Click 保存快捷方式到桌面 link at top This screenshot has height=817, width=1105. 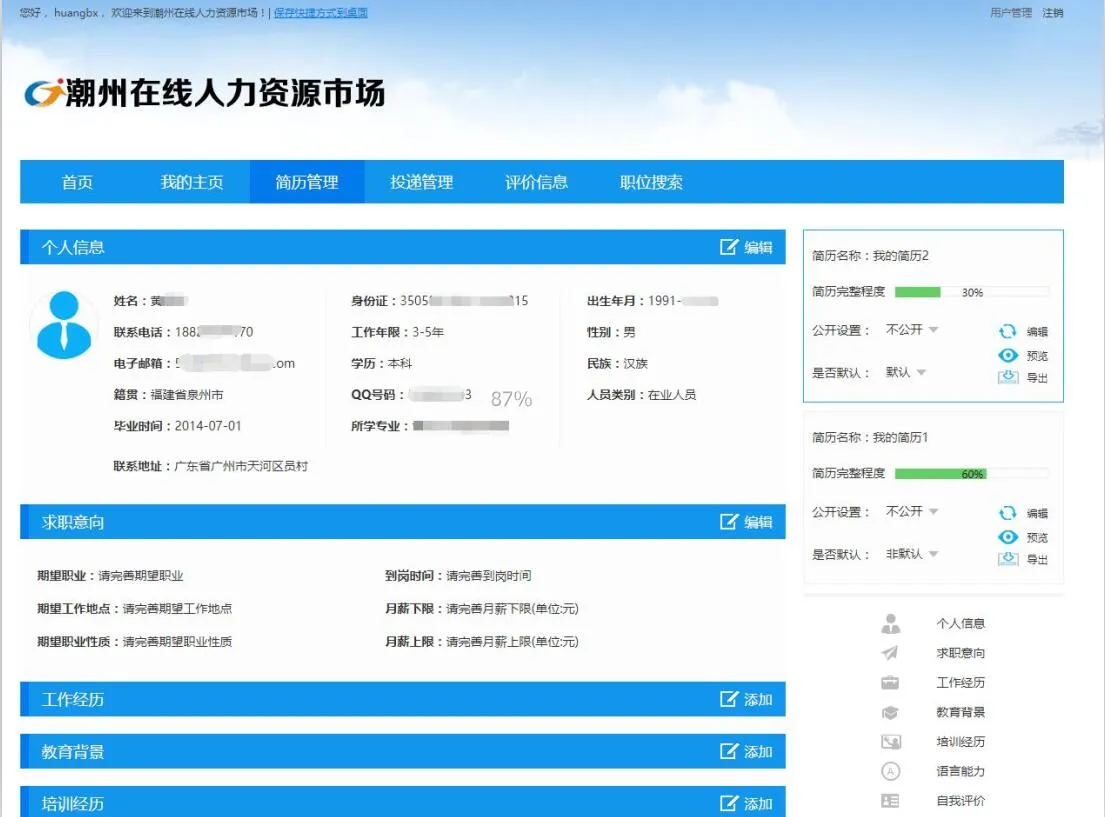pos(321,13)
